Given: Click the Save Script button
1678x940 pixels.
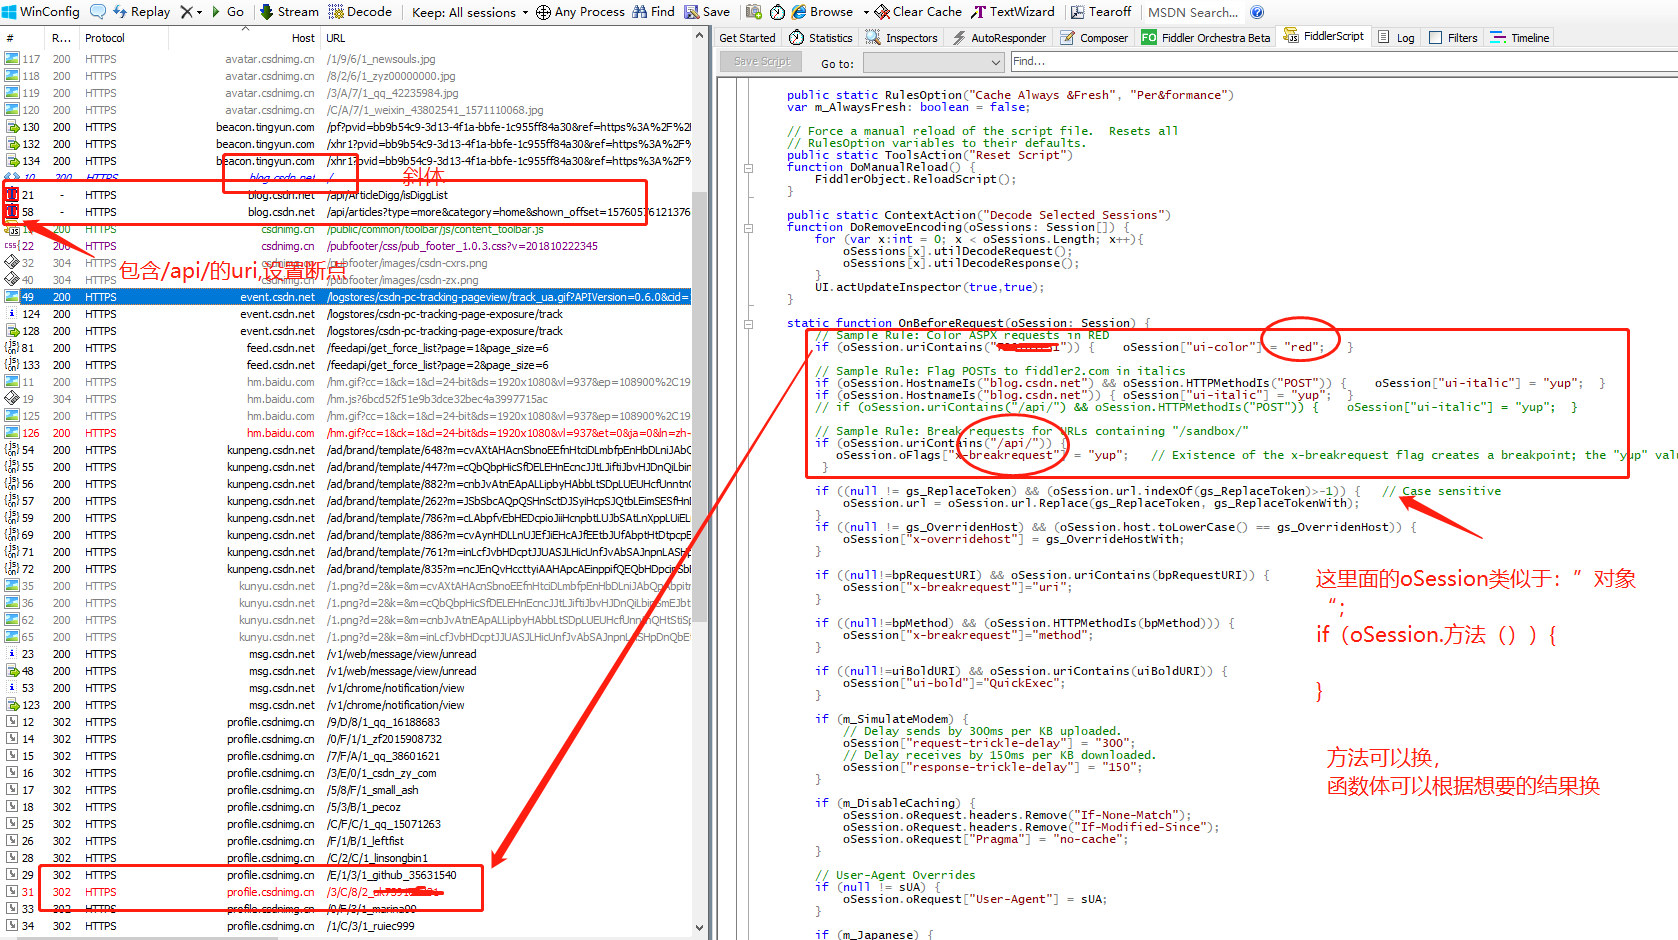Looking at the screenshot, I should point(759,61).
